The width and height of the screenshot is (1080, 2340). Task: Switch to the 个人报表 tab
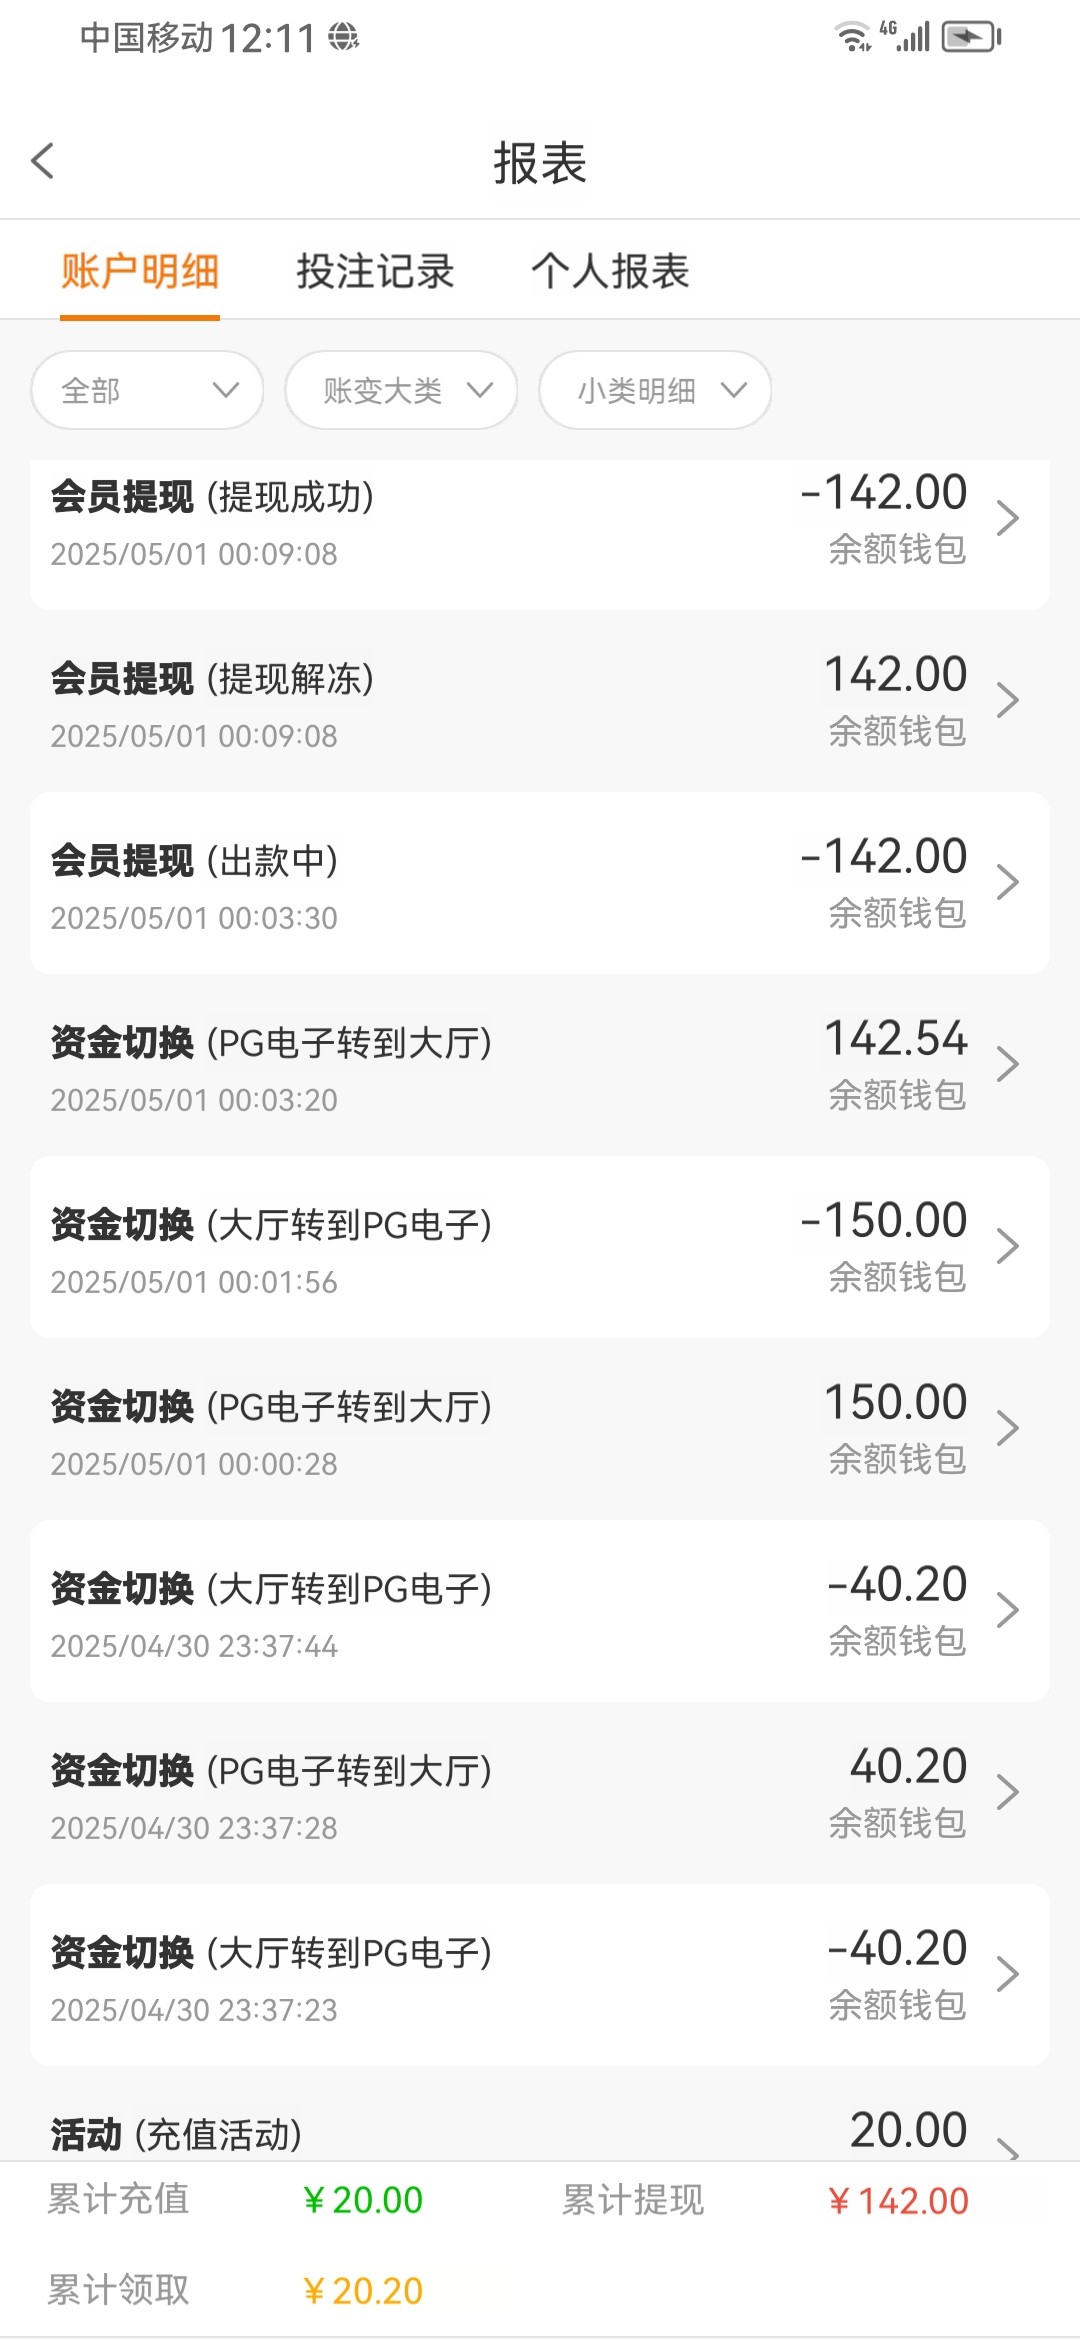[610, 271]
